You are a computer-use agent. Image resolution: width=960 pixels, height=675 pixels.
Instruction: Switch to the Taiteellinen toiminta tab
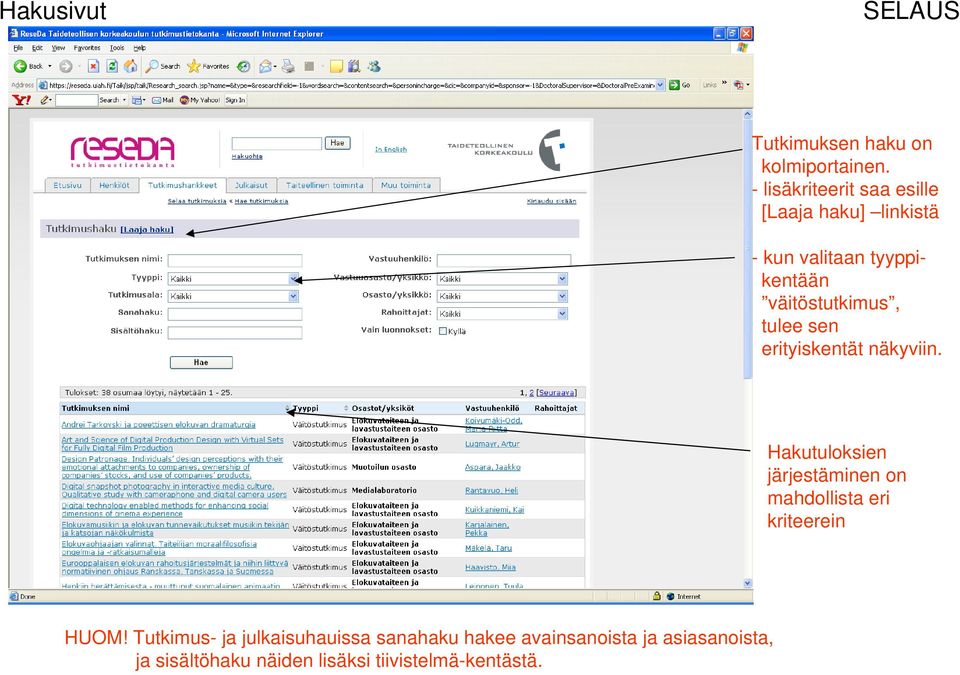click(x=324, y=185)
